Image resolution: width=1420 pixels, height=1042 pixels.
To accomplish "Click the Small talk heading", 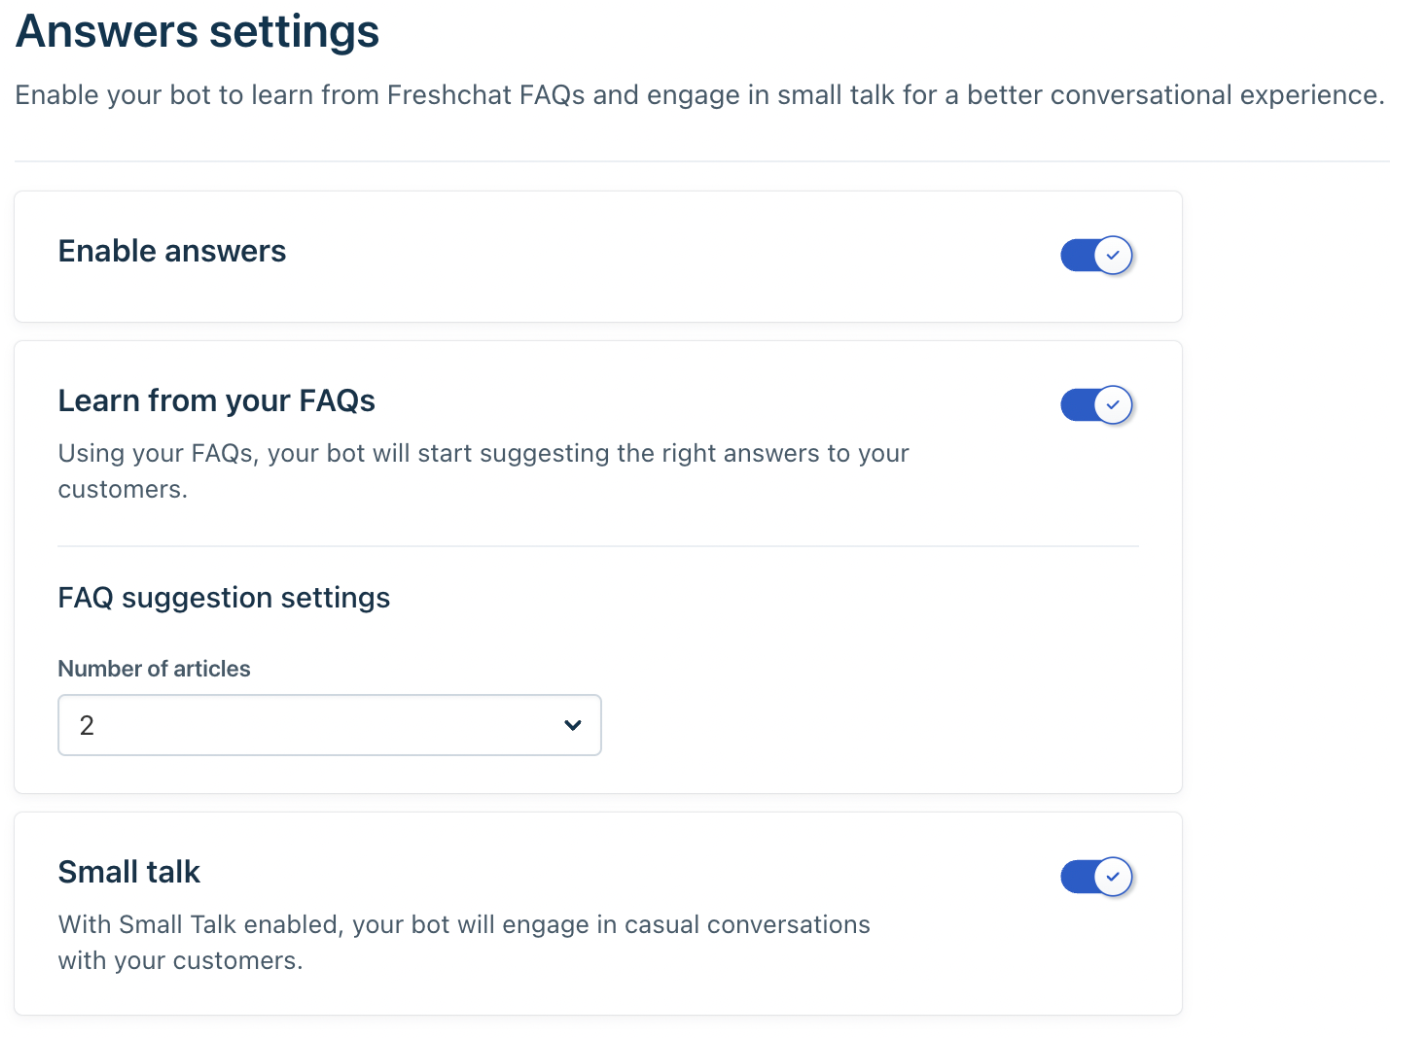I will coord(129,872).
